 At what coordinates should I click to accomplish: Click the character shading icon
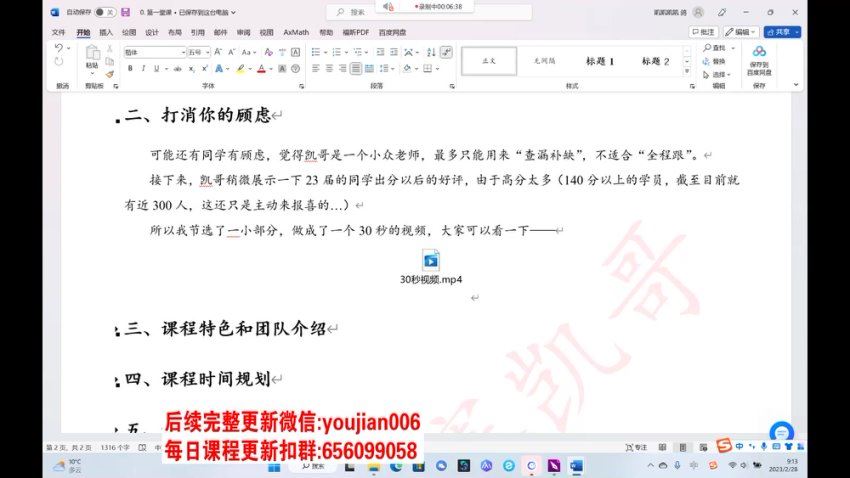(282, 69)
